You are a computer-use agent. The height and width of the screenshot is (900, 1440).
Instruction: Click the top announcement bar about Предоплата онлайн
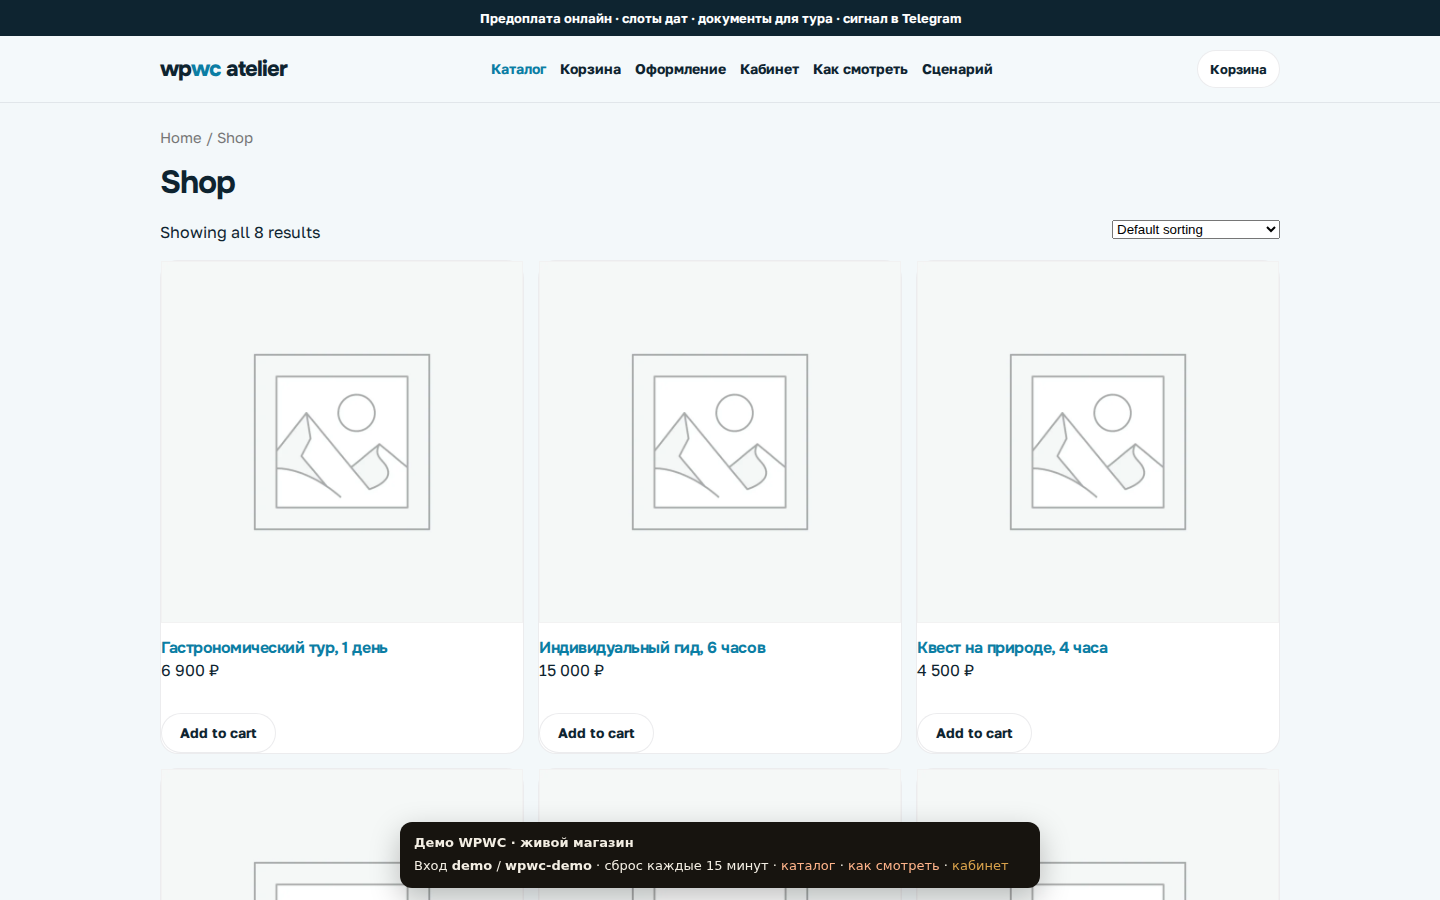(720, 18)
